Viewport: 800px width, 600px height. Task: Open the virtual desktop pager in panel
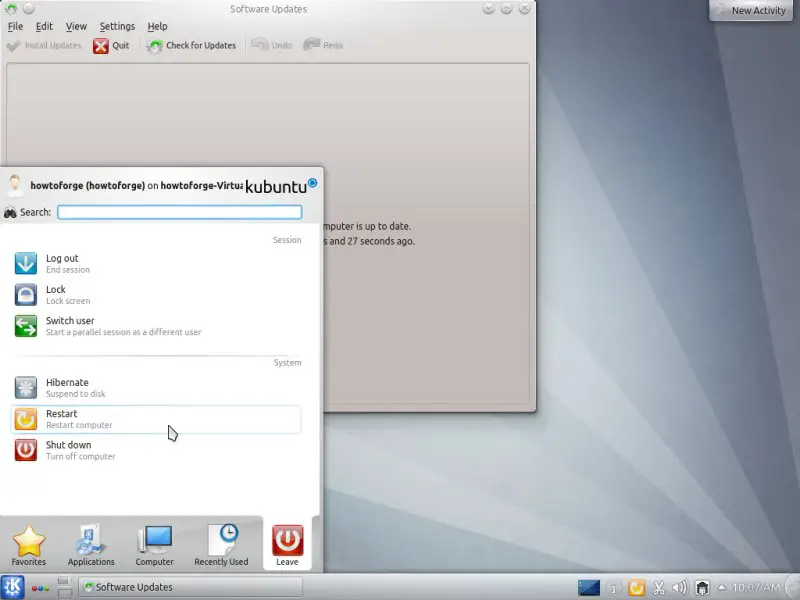[x=64, y=587]
